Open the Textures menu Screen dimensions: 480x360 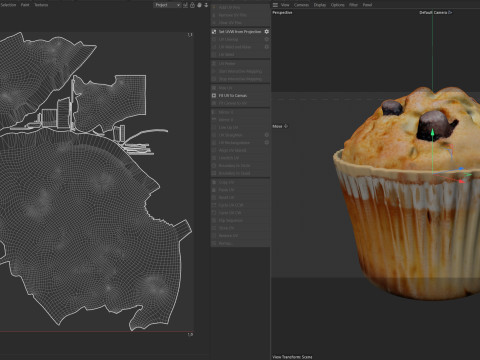coord(41,5)
